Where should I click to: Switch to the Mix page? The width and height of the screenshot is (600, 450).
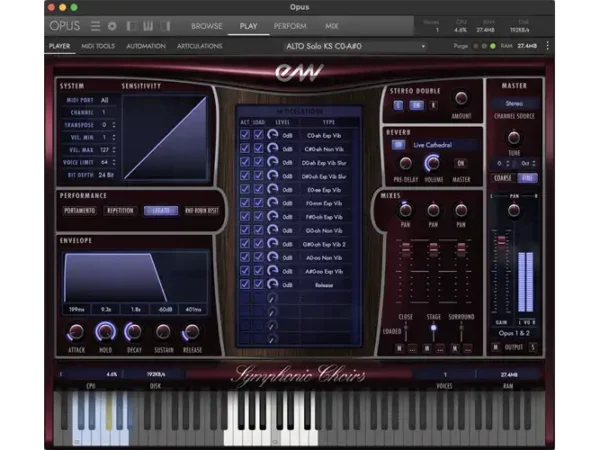[x=331, y=26]
